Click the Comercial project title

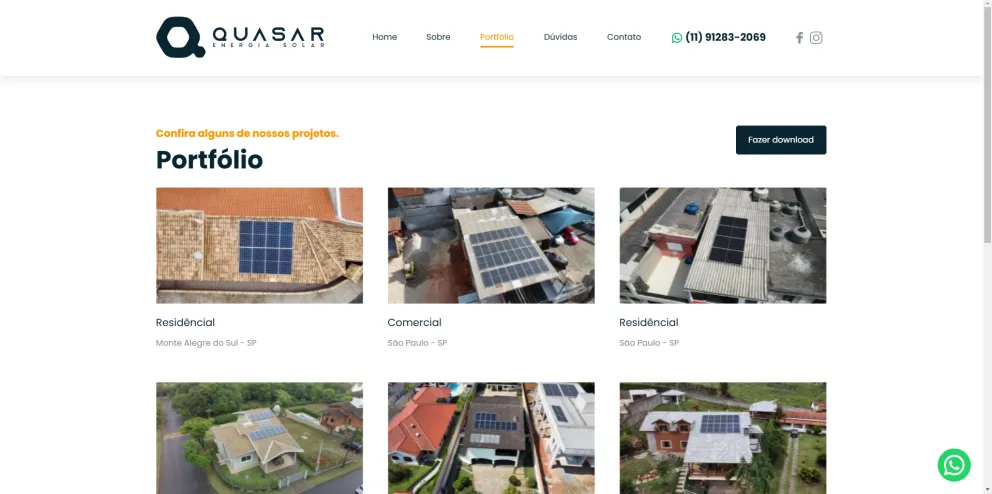coord(414,323)
